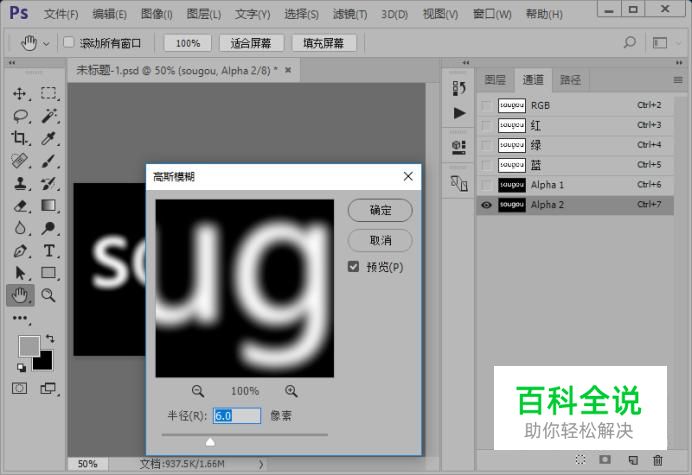Open the Hand tool preset dropdown
Viewport: 692px width, 475px height.
click(x=46, y=43)
